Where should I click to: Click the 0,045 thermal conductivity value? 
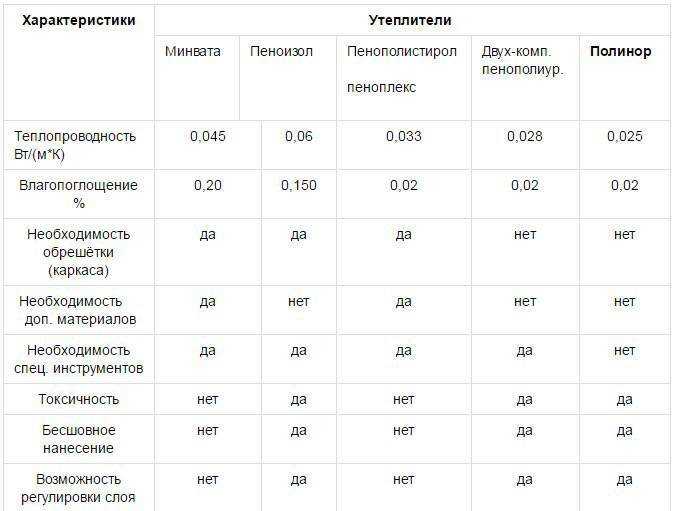click(208, 136)
